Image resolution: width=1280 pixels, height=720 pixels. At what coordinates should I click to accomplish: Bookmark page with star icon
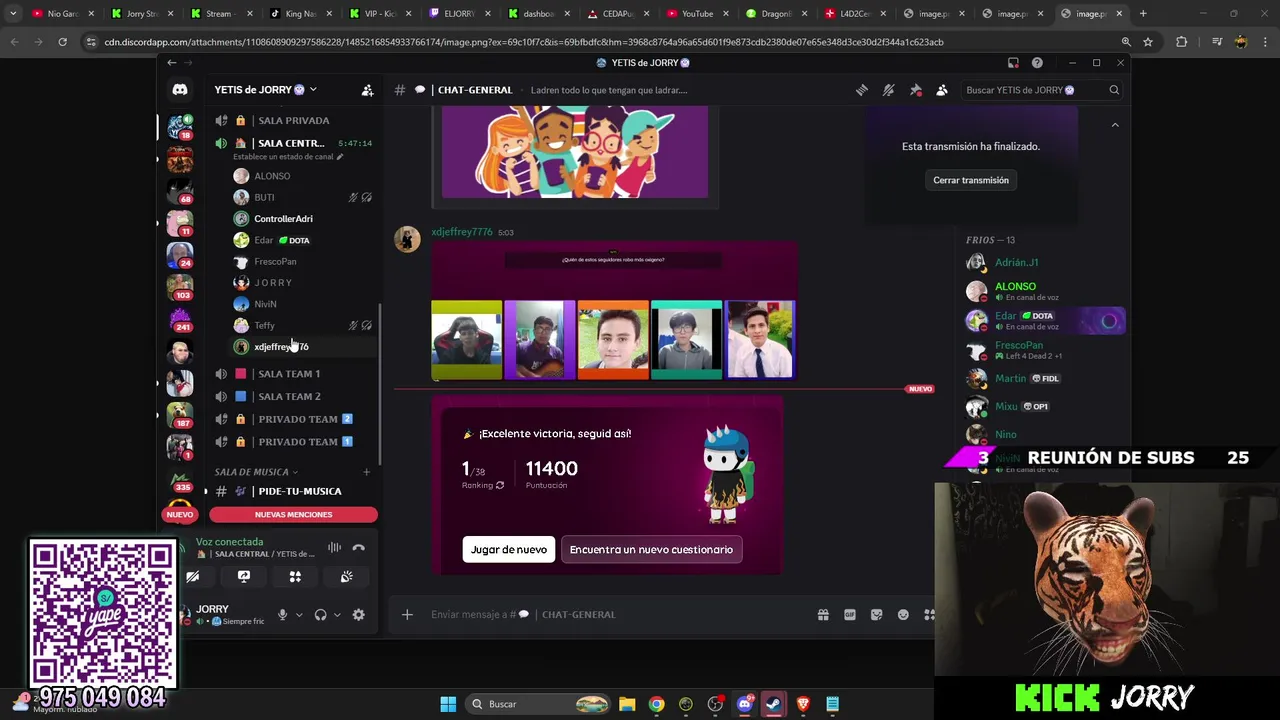click(1148, 42)
